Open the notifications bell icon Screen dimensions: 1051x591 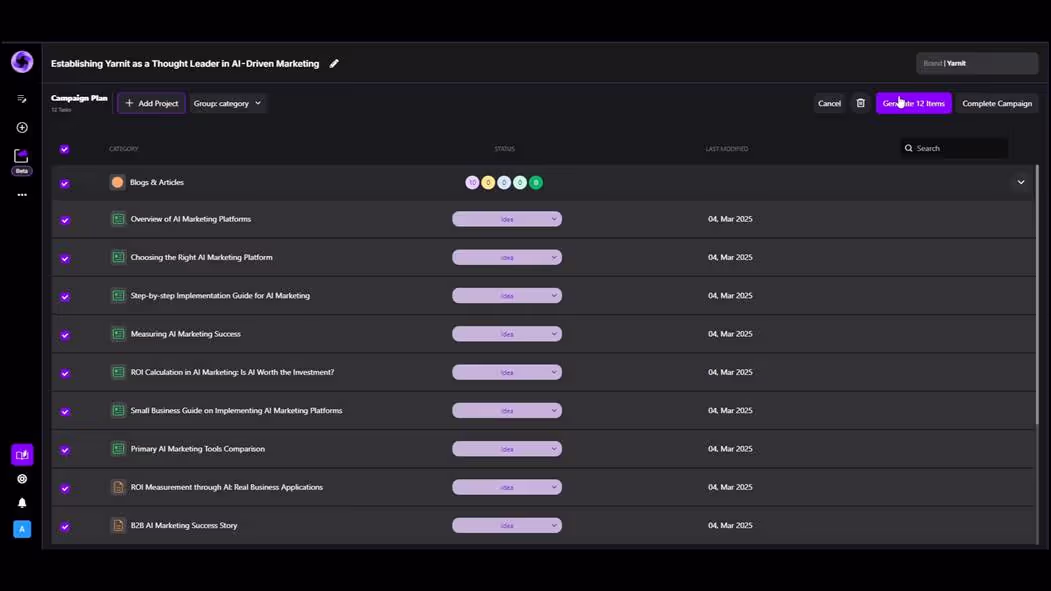22,503
